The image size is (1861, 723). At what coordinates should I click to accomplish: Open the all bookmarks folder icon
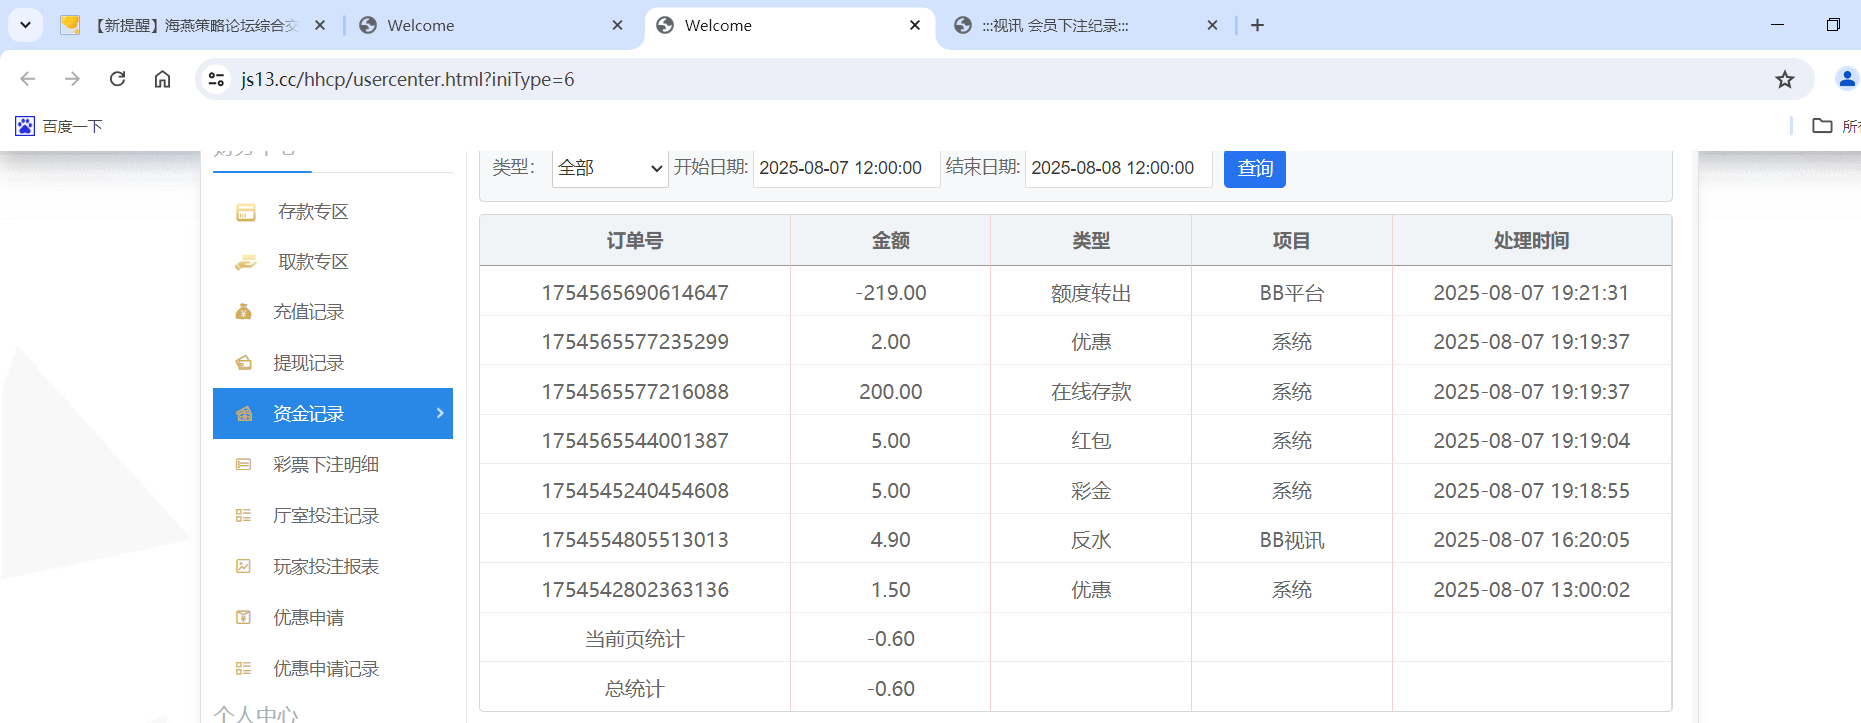pos(1822,126)
